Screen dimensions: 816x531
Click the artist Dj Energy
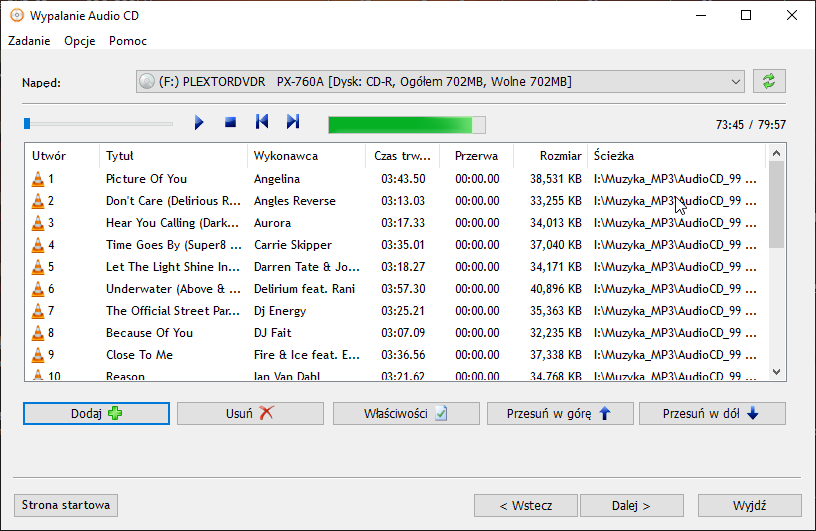coord(280,311)
